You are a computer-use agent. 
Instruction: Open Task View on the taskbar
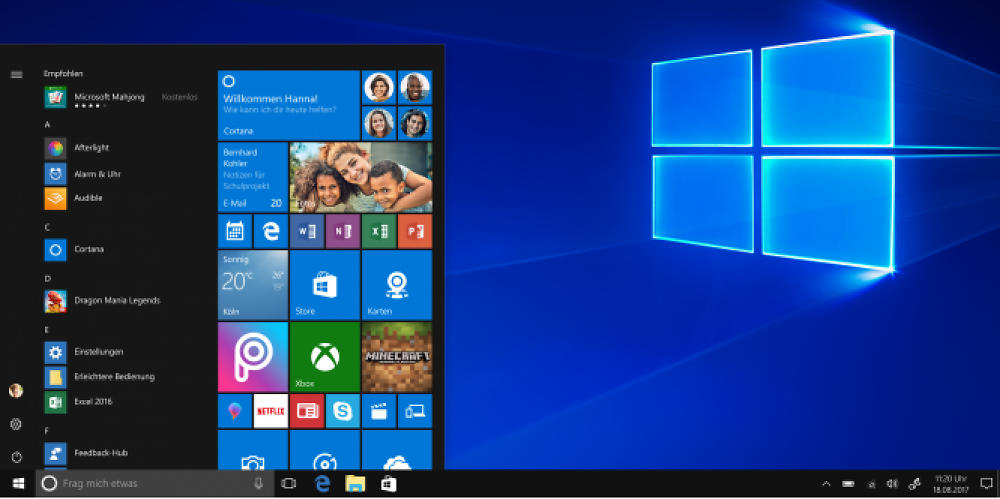289,484
